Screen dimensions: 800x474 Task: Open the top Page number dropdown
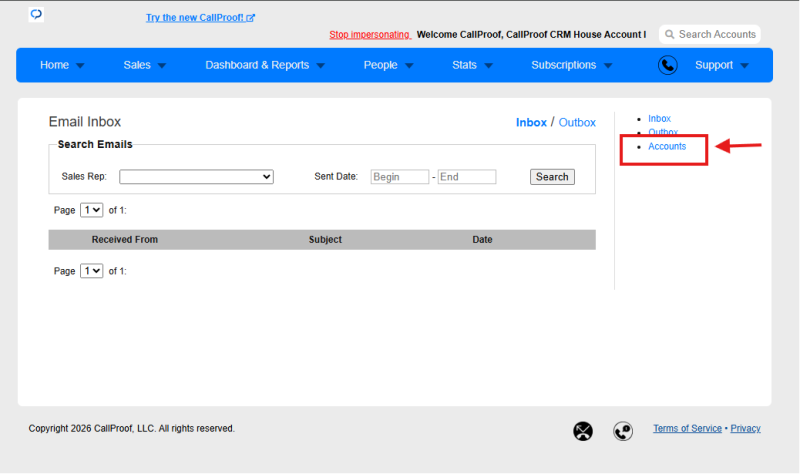click(91, 210)
